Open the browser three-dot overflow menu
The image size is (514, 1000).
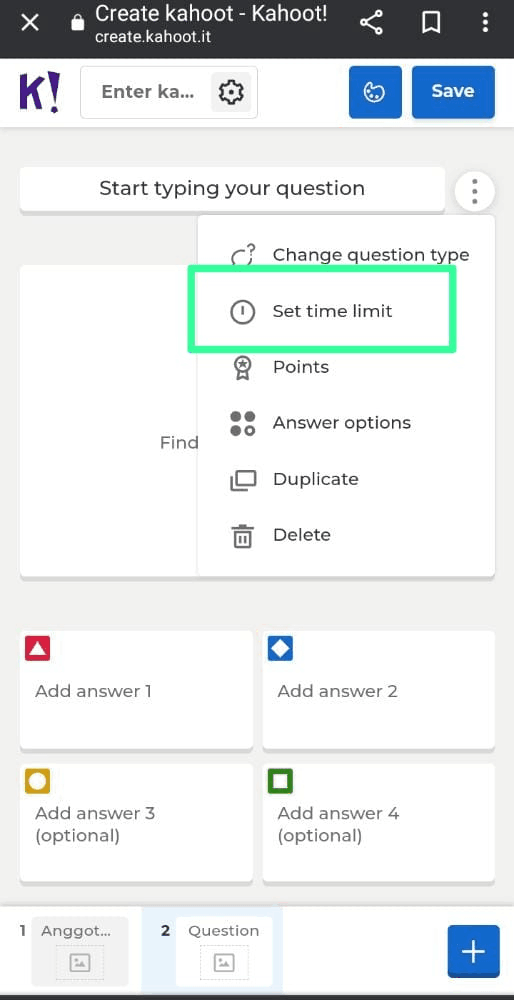pyautogui.click(x=485, y=23)
